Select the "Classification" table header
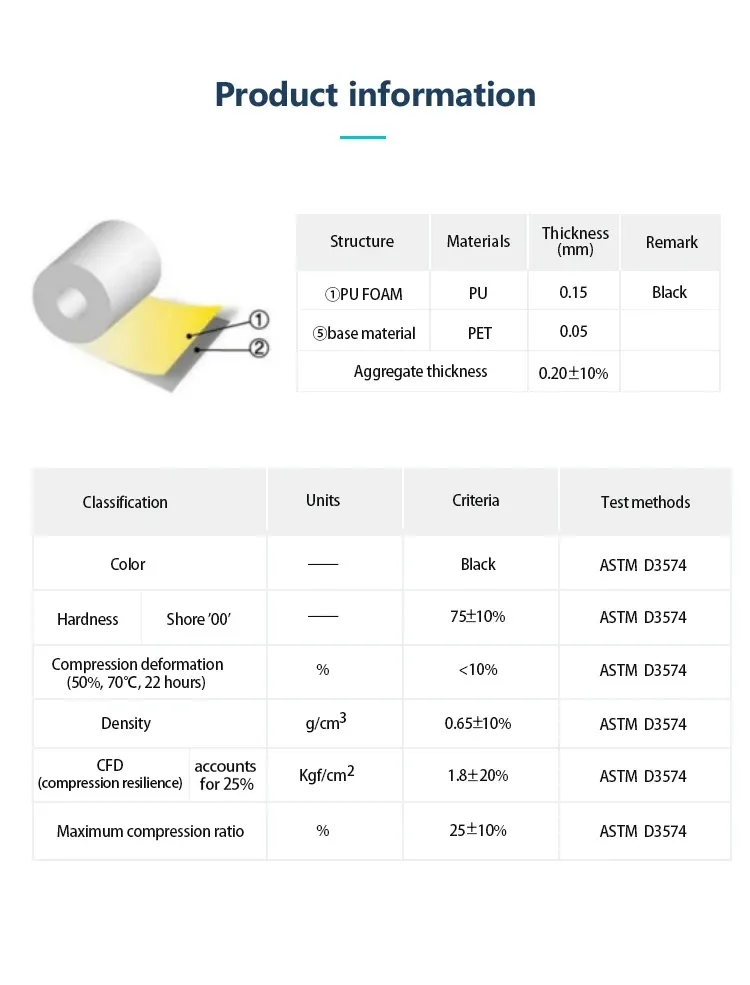Viewport: 750px width, 985px height. [x=125, y=502]
